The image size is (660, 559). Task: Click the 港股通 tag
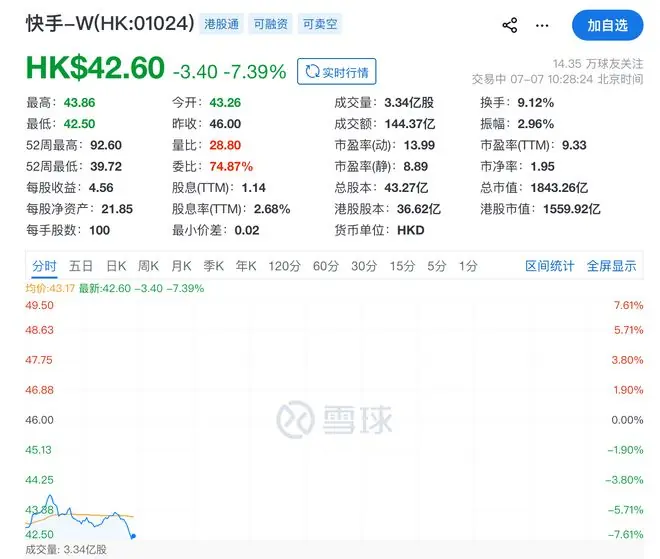pos(221,24)
